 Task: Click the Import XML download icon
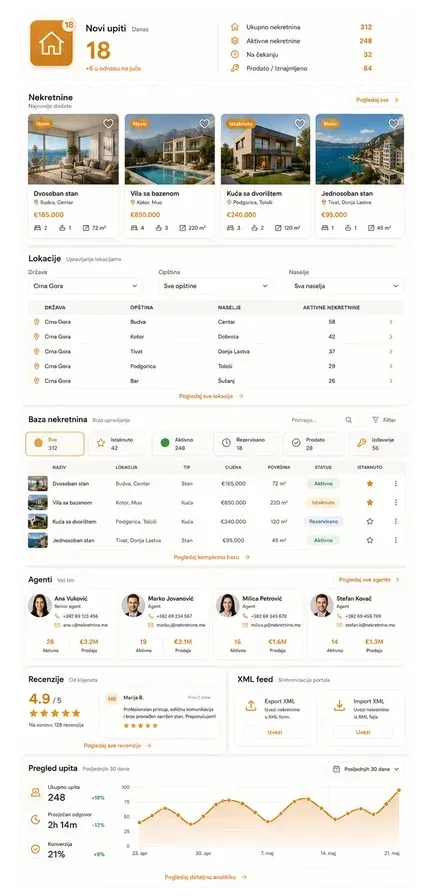tap(339, 706)
